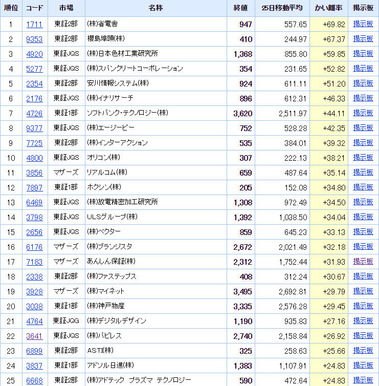This screenshot has width=379, height=386.
Task: Open stock code 2176 link
Action: [34, 99]
